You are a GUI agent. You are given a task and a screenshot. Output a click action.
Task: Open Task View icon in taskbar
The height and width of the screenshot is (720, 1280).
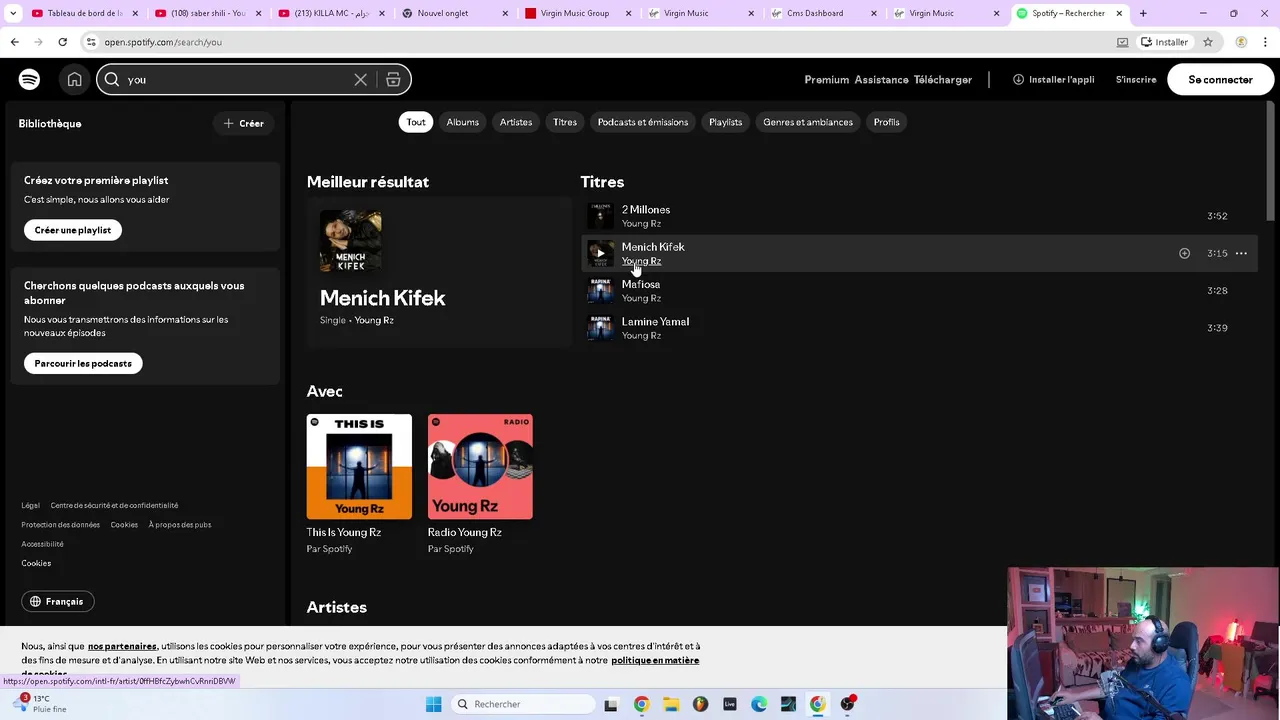coord(611,704)
